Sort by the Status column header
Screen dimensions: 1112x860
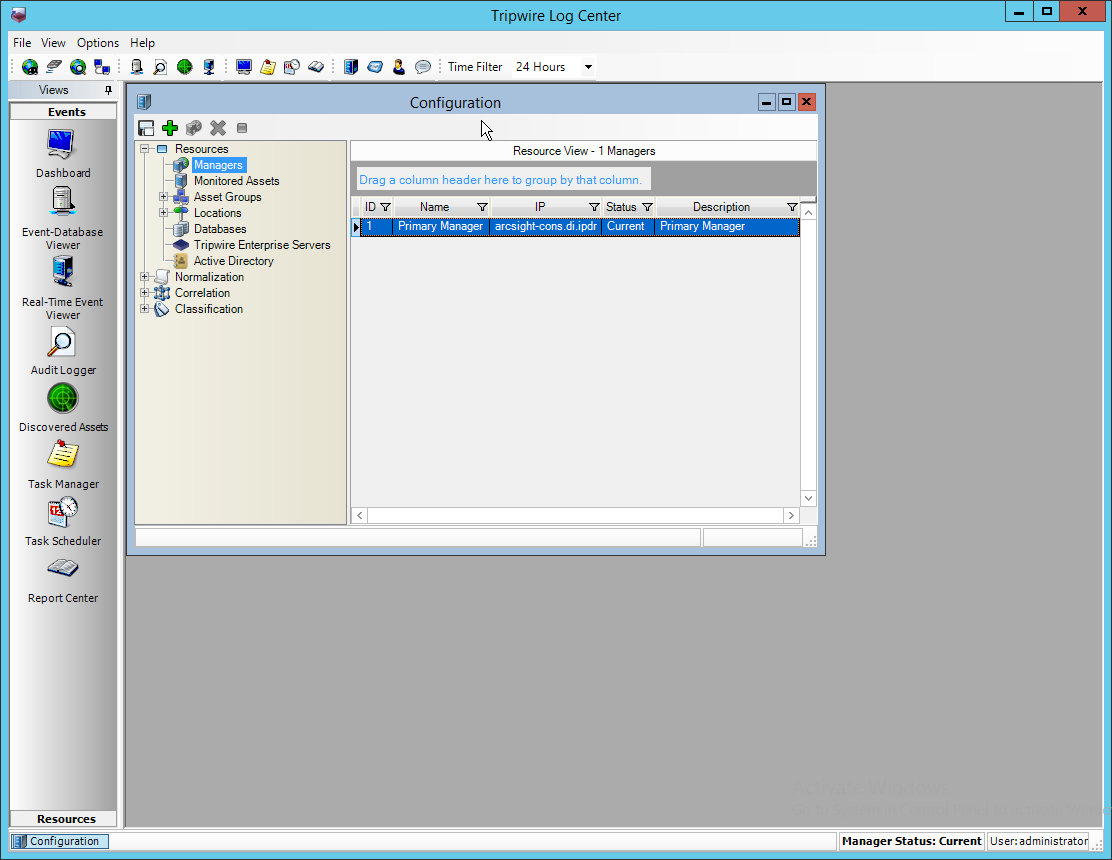(x=621, y=207)
